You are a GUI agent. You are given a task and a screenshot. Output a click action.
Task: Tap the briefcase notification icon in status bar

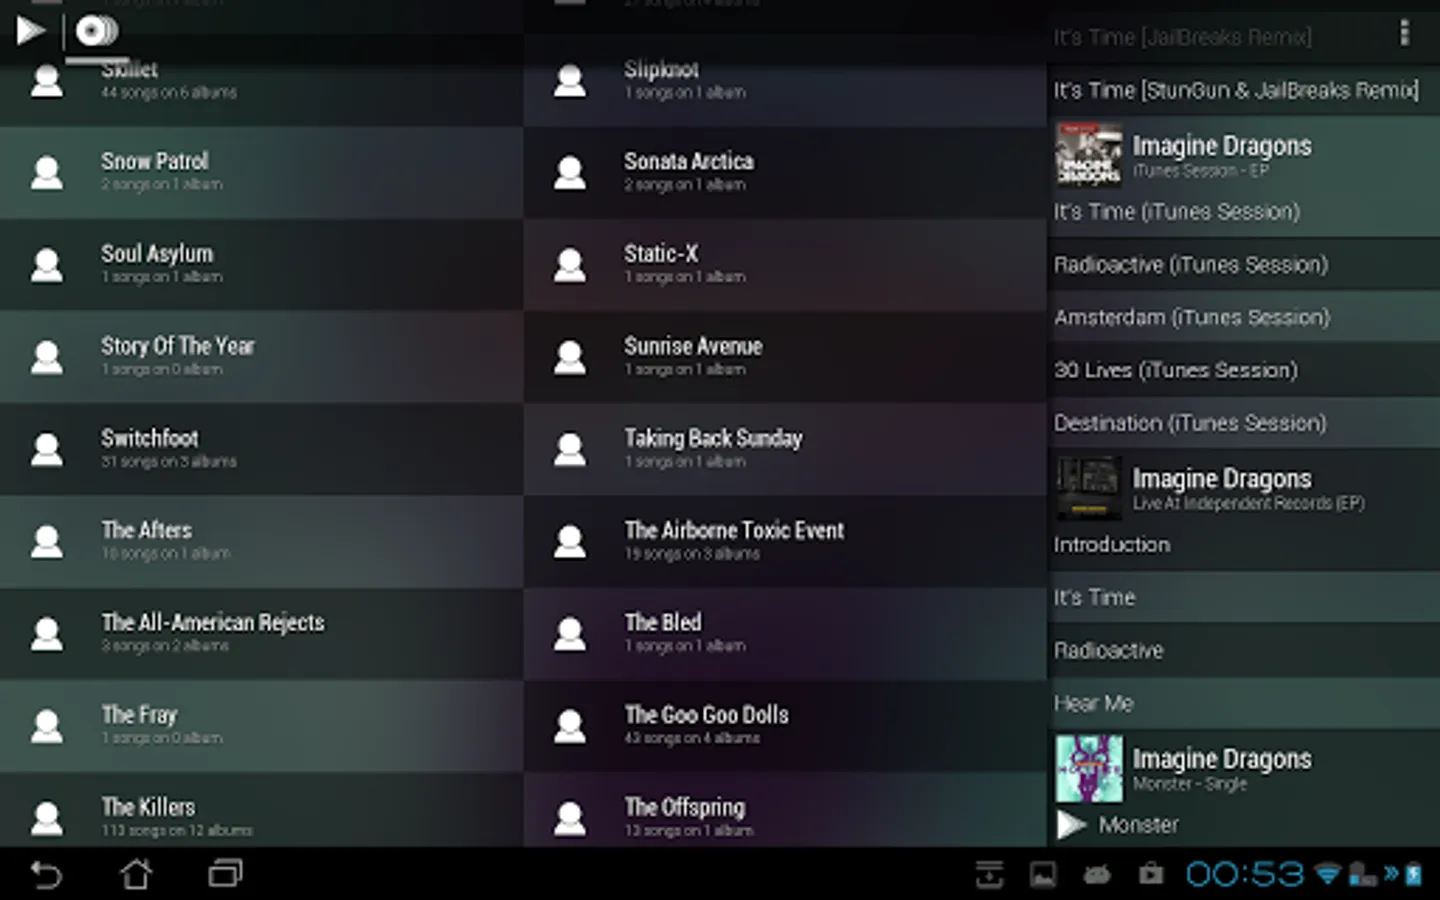tap(1151, 875)
